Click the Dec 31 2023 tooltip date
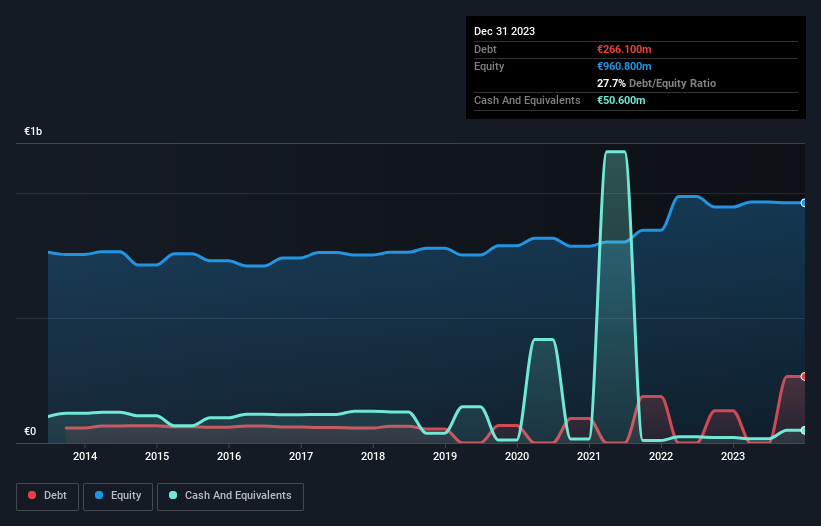The image size is (821, 526). [x=504, y=31]
